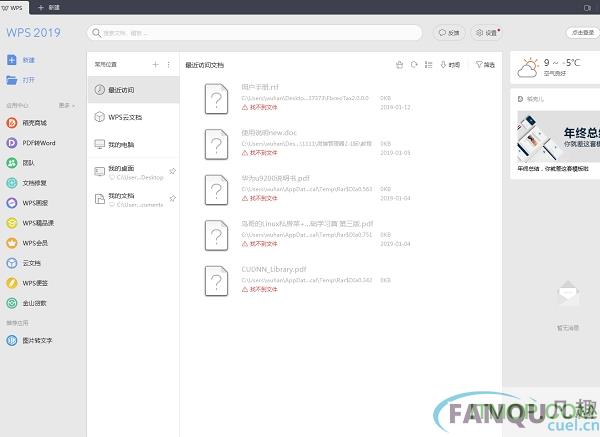Click the unknown-file icon for CUDNN_Library.pdf
The image size is (600, 437).
216,281
